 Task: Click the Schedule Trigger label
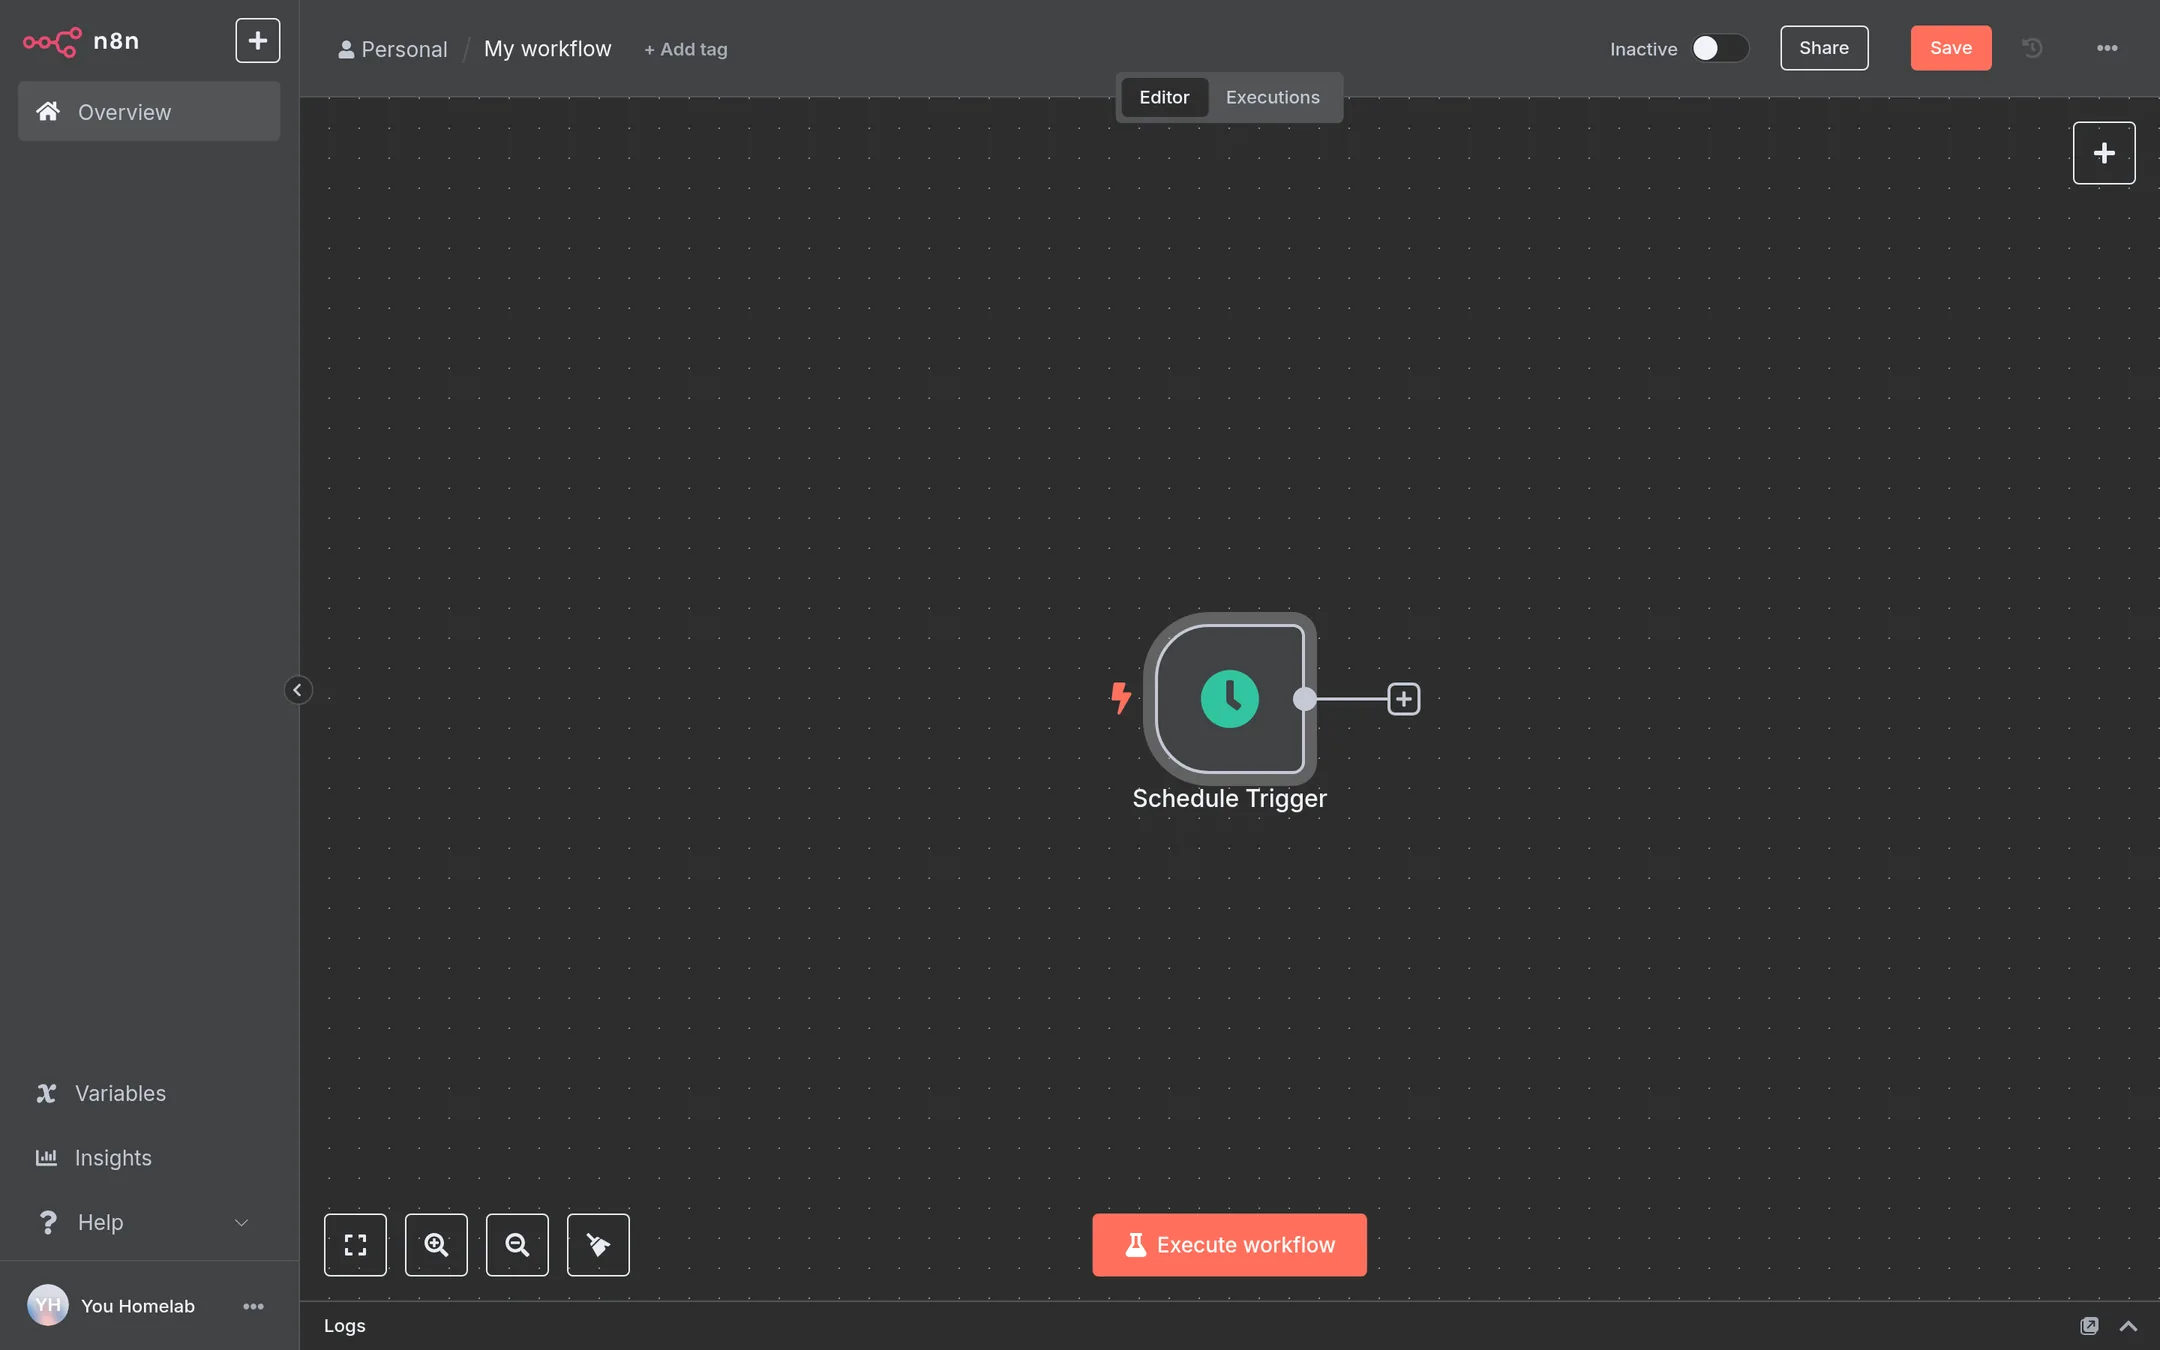click(x=1229, y=798)
